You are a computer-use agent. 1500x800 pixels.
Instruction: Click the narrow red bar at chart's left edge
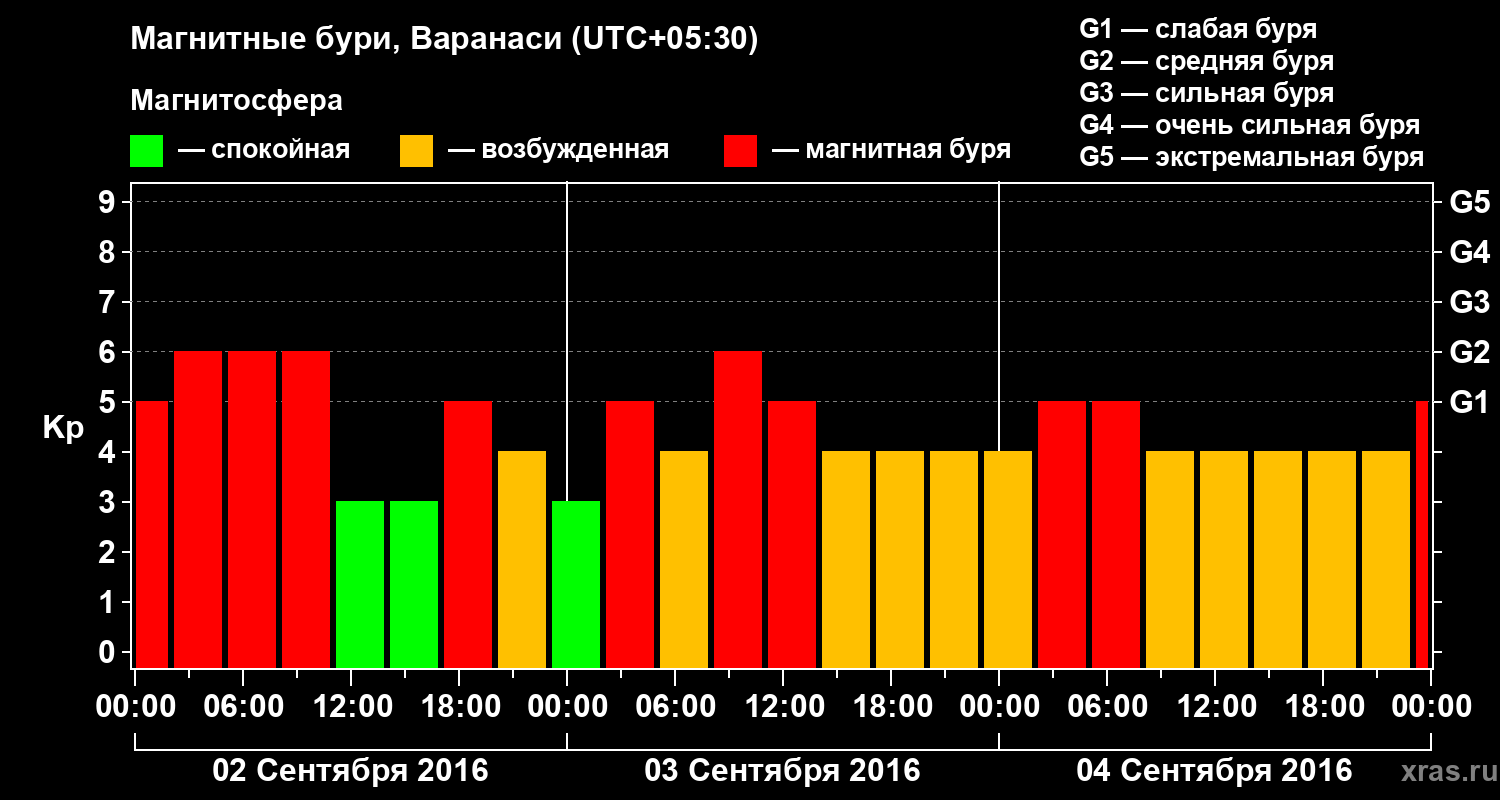tap(152, 535)
